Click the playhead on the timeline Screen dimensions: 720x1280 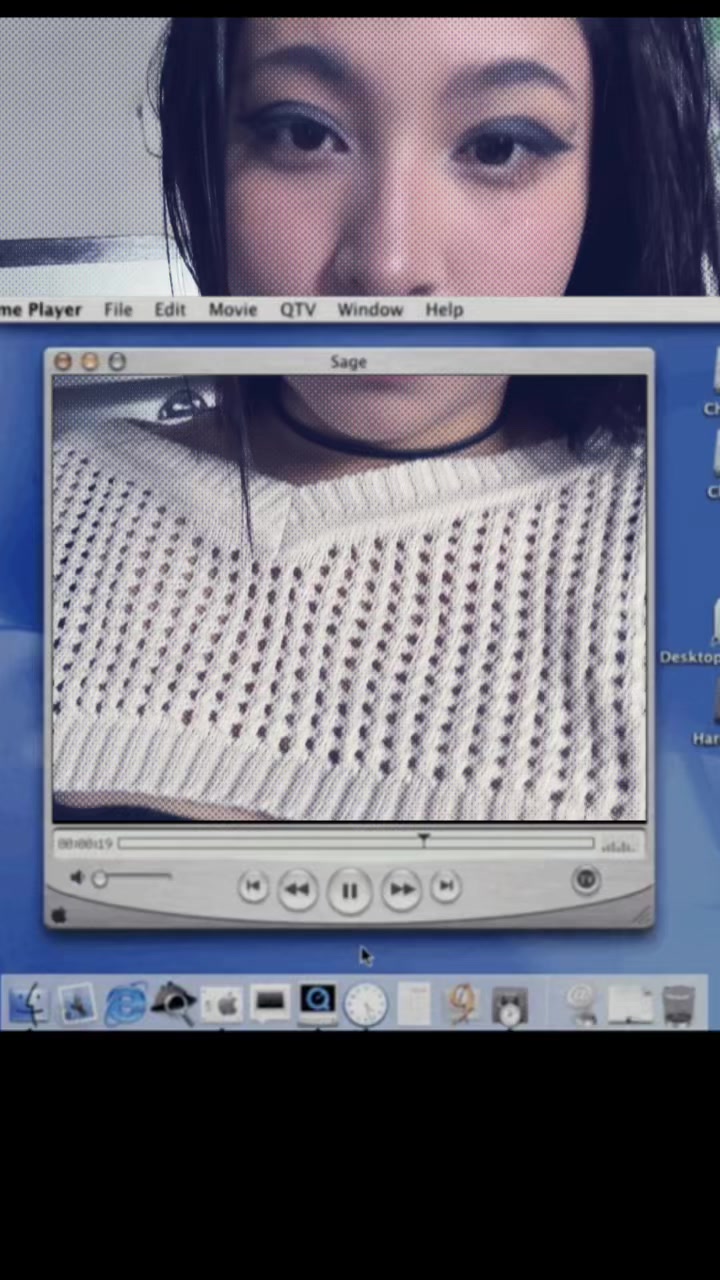pyautogui.click(x=424, y=841)
